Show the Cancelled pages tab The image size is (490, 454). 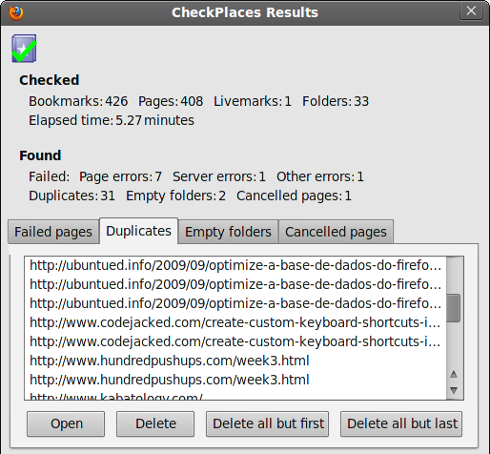click(336, 232)
